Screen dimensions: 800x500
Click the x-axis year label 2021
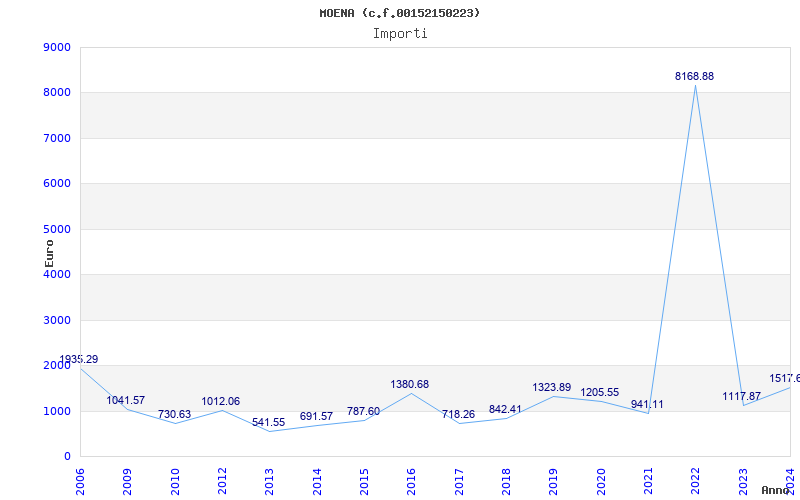pos(648,482)
